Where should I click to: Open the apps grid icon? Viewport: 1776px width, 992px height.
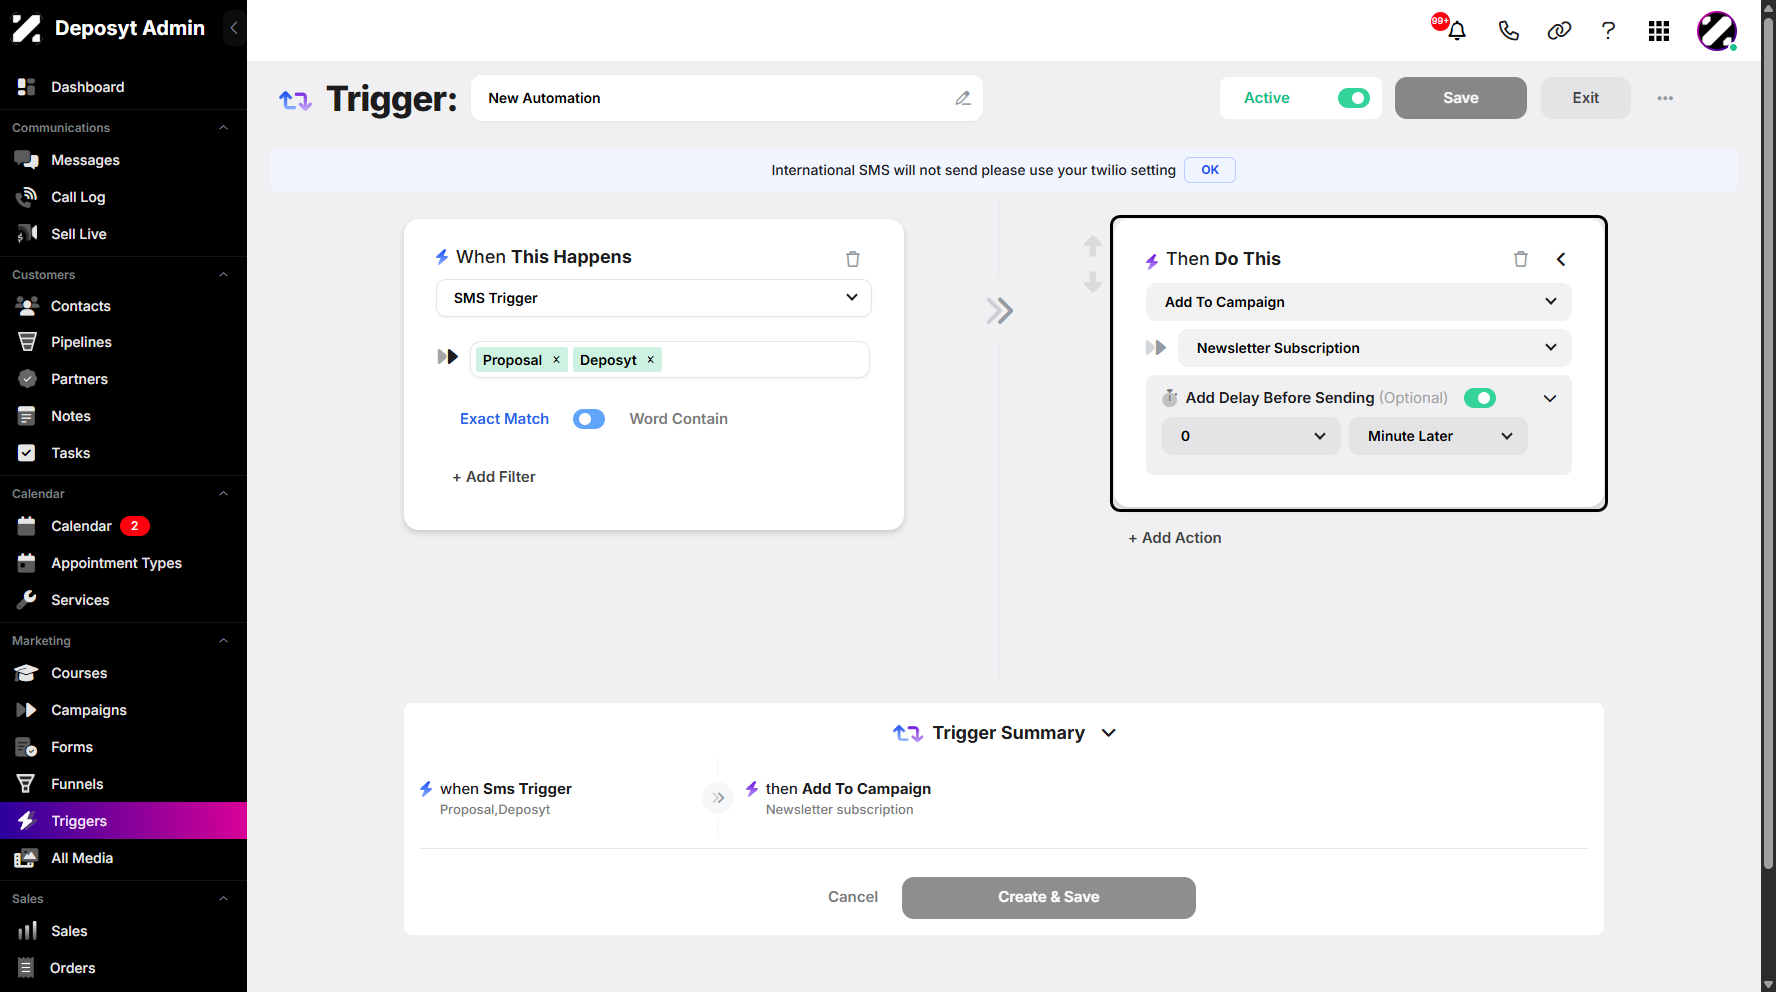[1659, 31]
